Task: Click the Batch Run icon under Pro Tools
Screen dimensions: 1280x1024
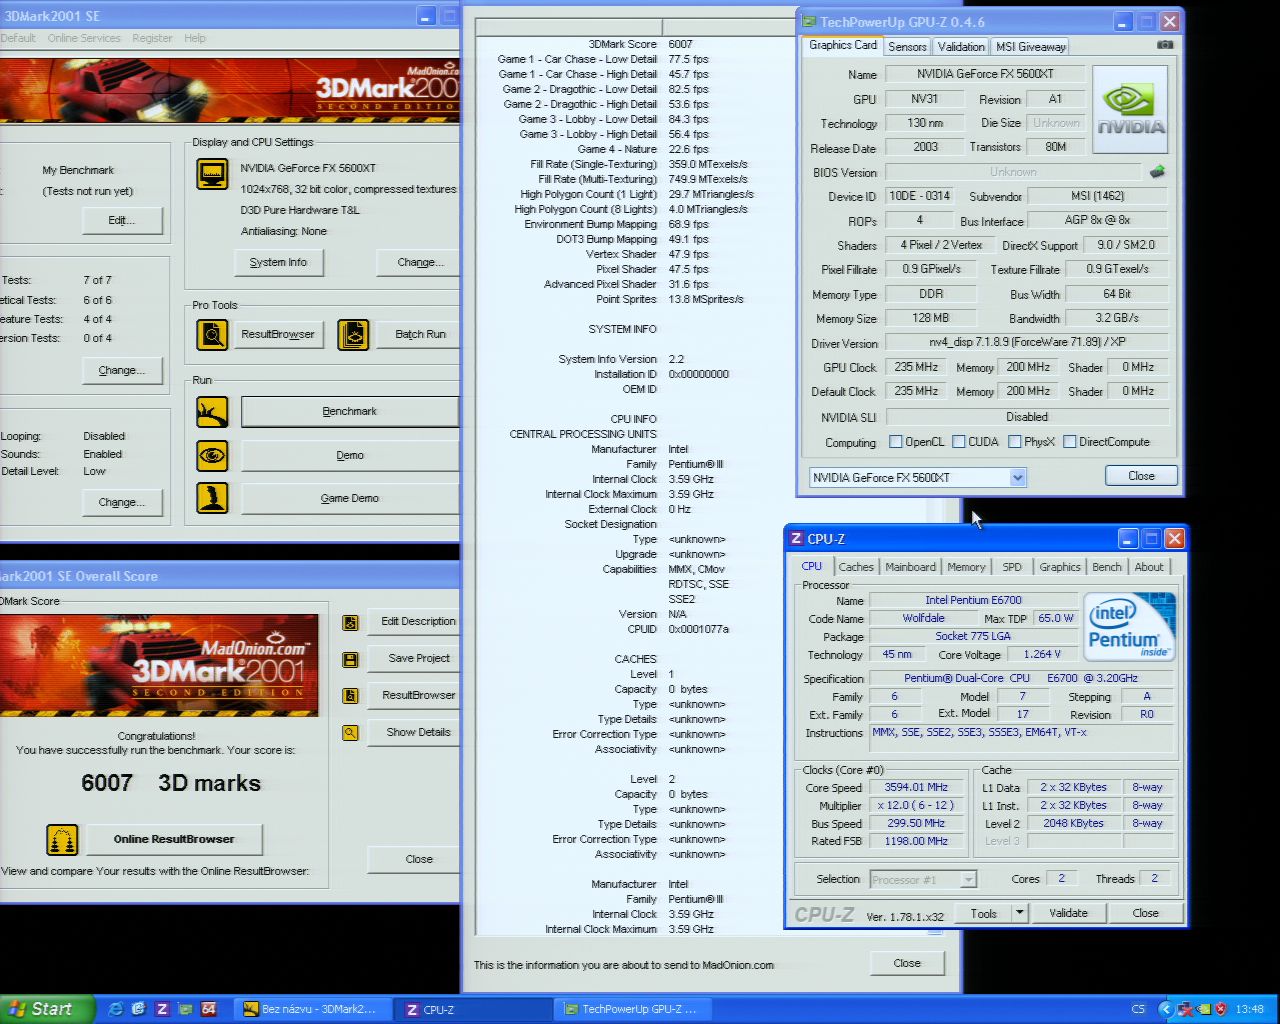Action: coord(353,334)
